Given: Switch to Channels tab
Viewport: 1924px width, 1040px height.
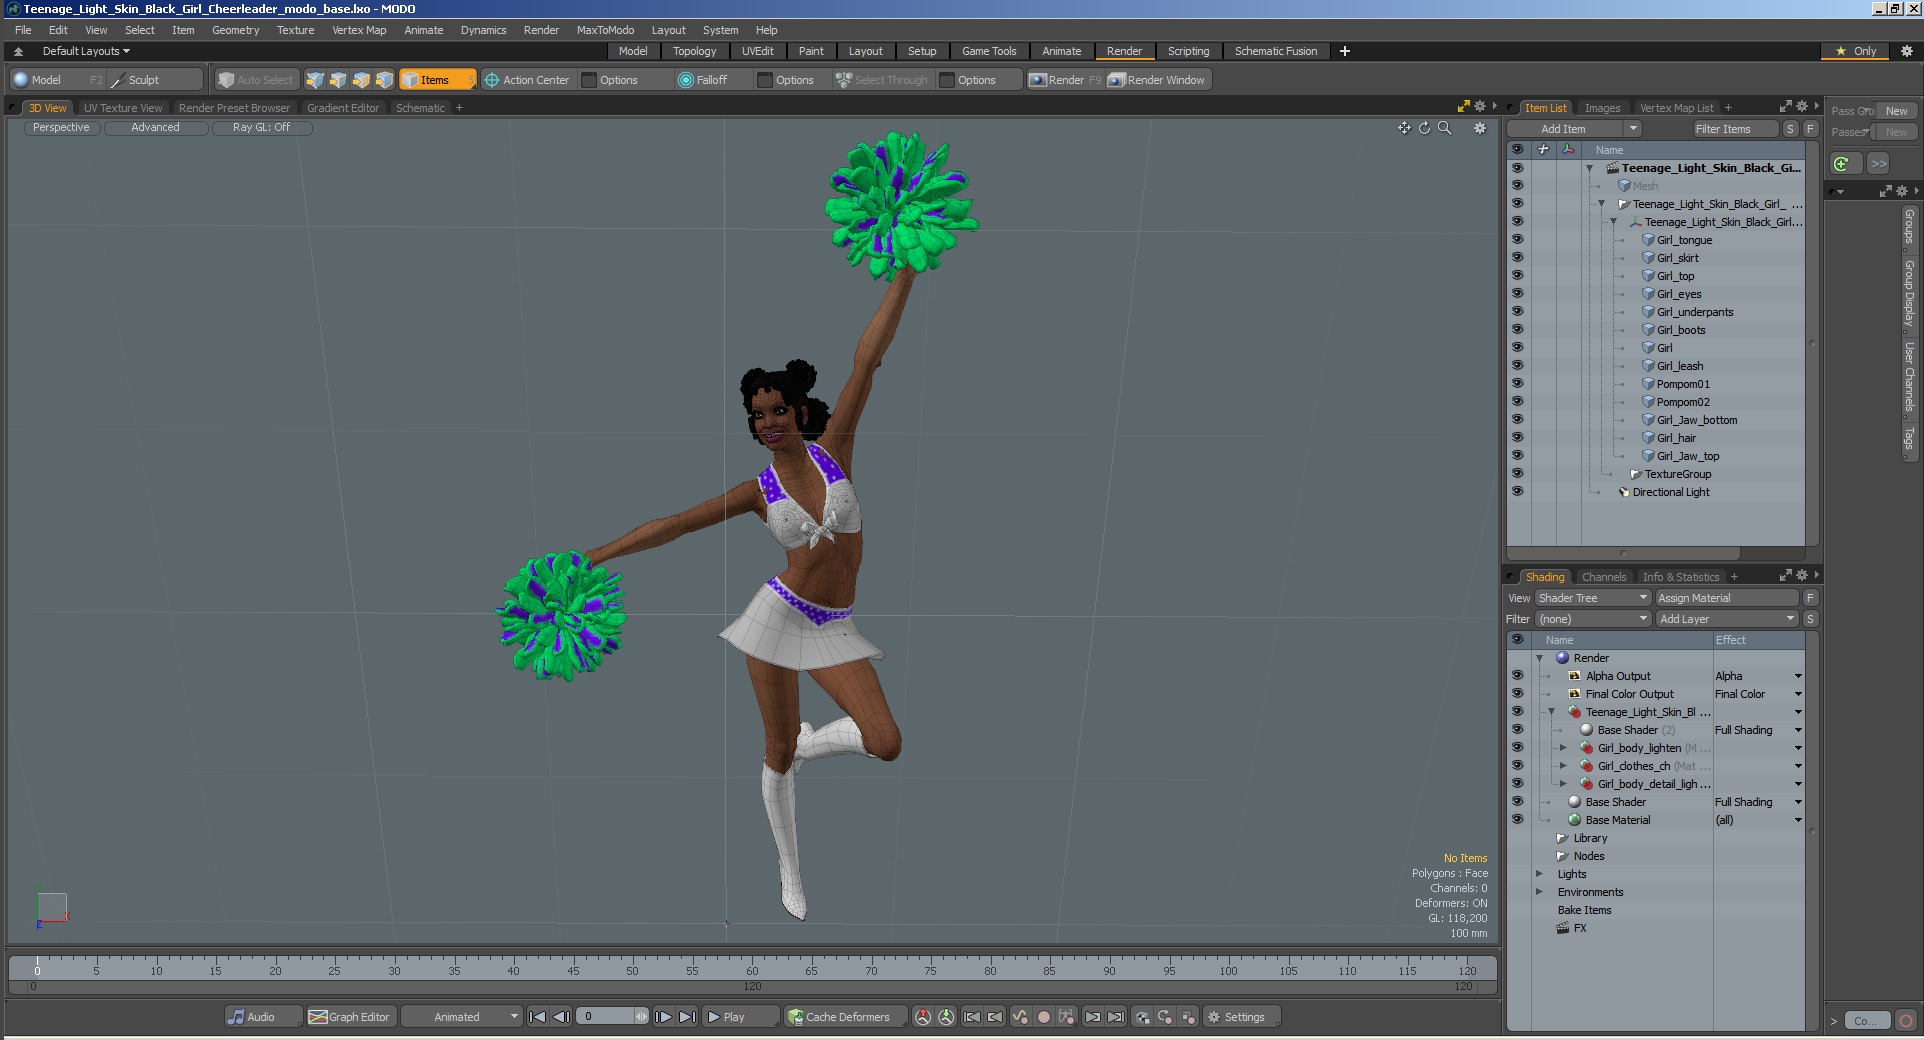Looking at the screenshot, I should [x=1604, y=577].
